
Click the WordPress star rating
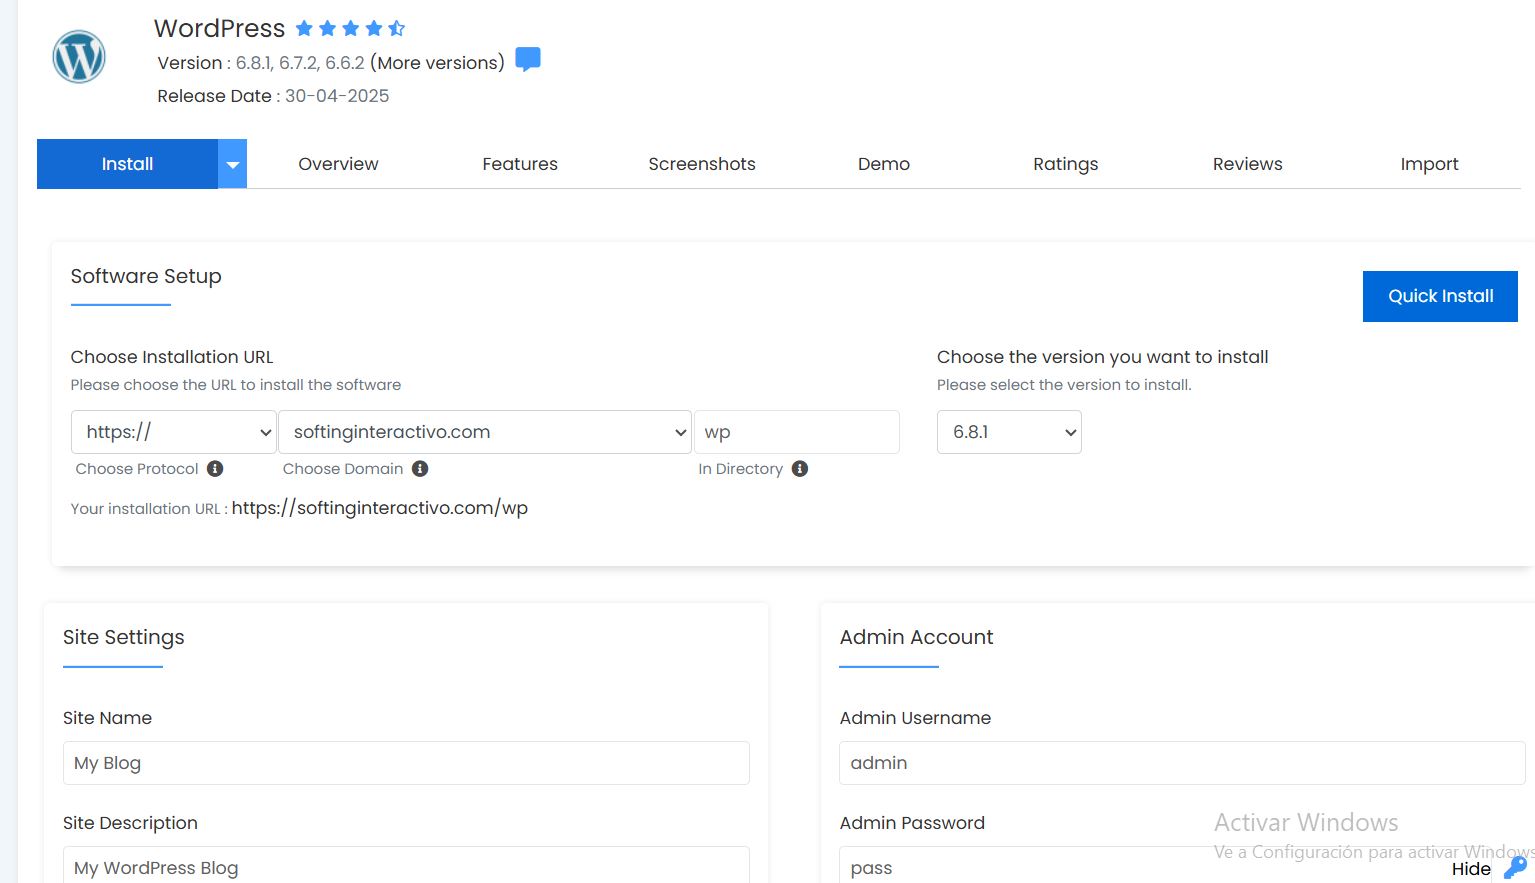click(350, 28)
